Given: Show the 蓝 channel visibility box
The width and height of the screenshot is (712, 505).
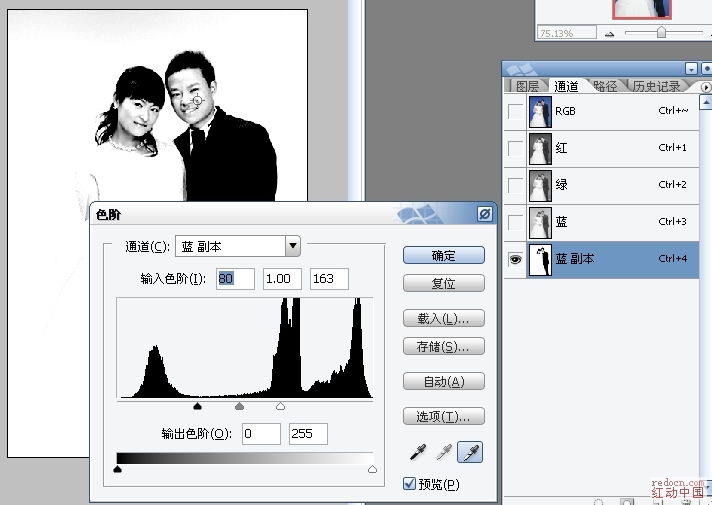Looking at the screenshot, I should 515,223.
